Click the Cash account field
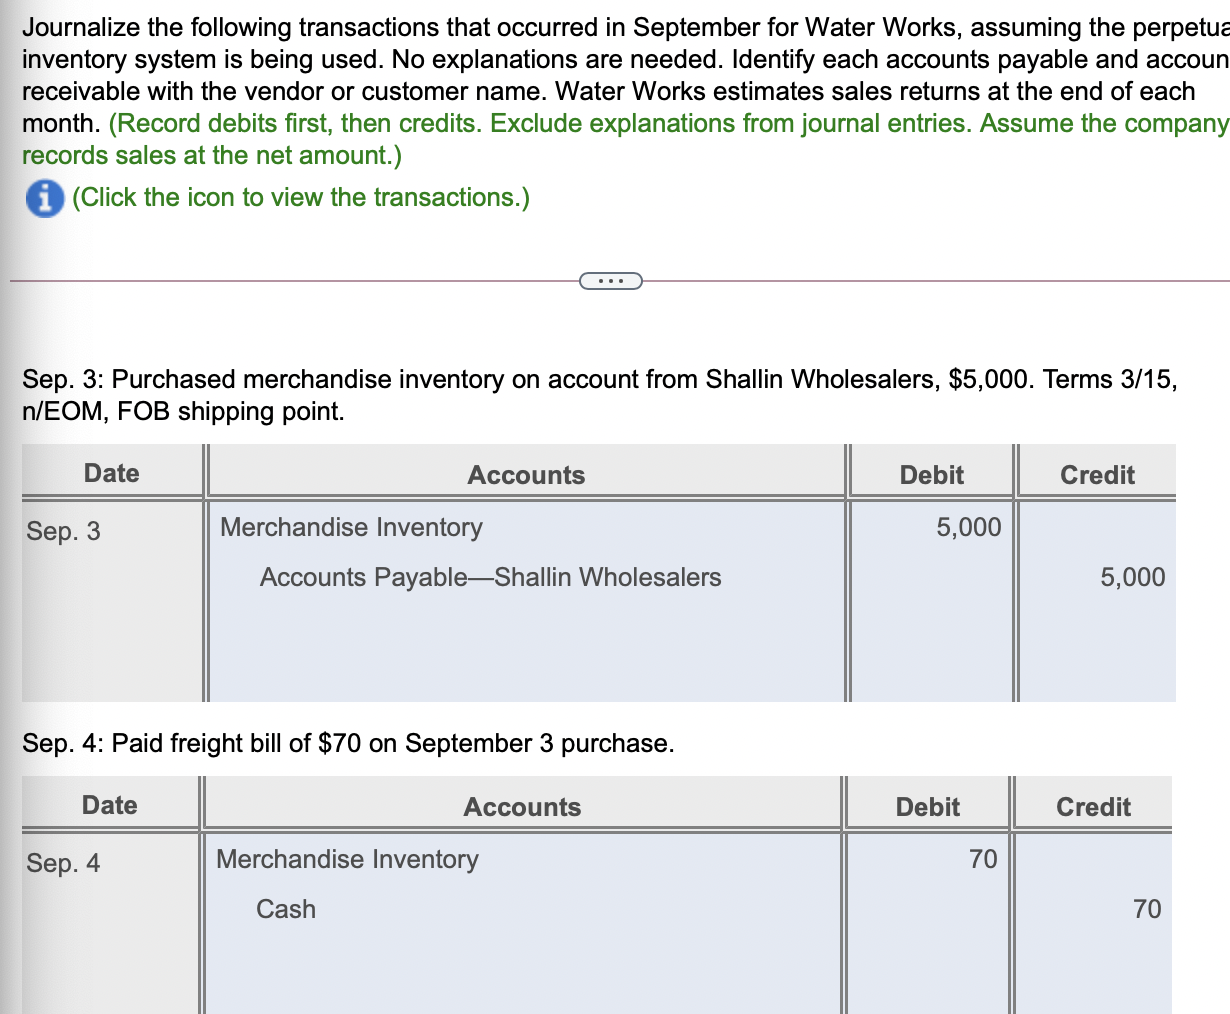1230x1014 pixels. point(522,909)
